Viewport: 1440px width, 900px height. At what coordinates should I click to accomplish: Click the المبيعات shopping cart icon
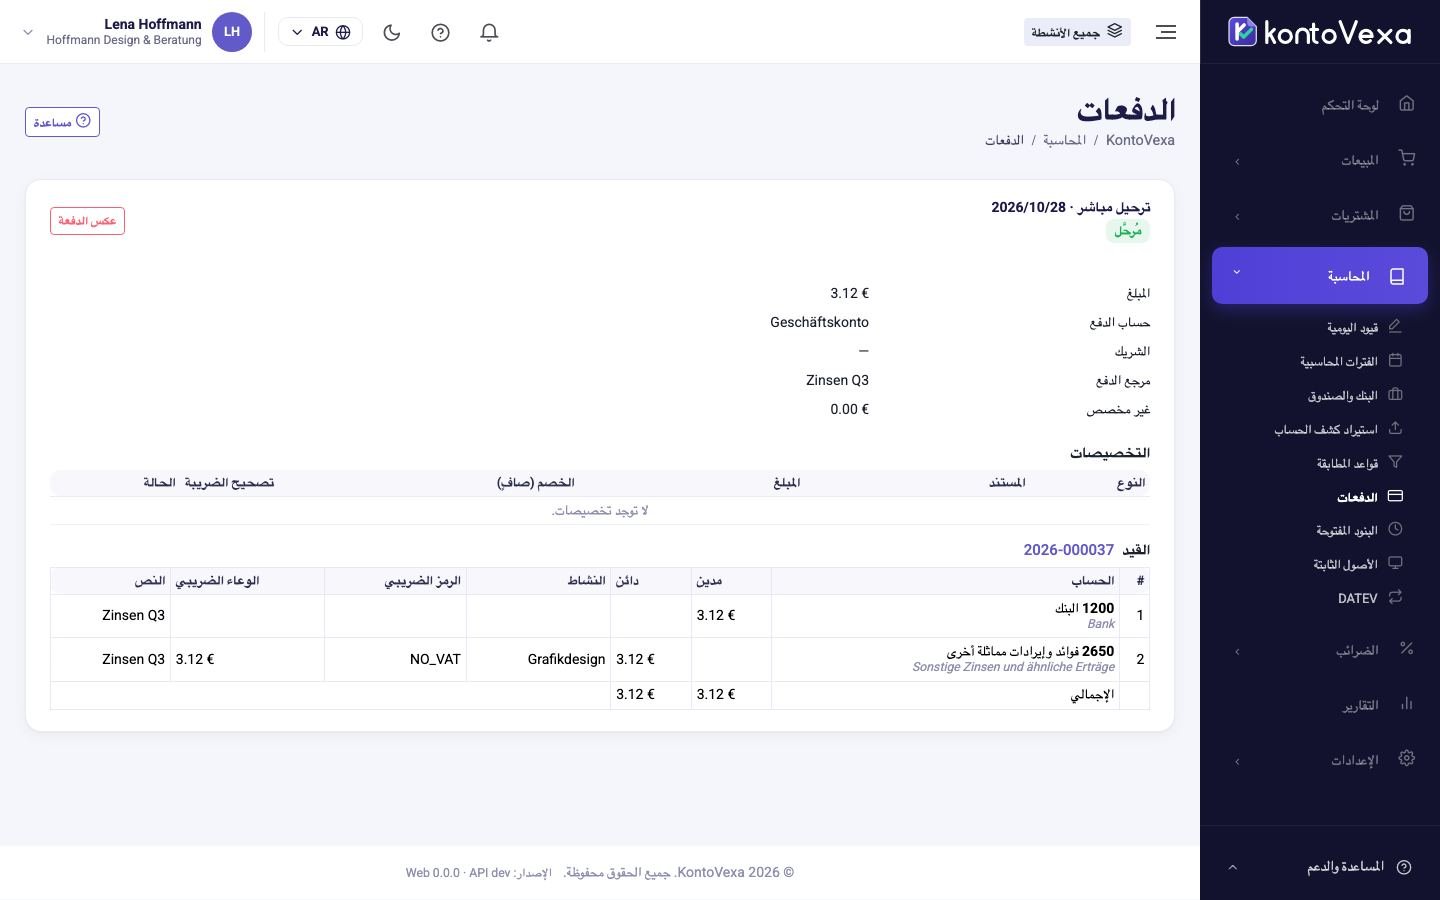coord(1407,158)
